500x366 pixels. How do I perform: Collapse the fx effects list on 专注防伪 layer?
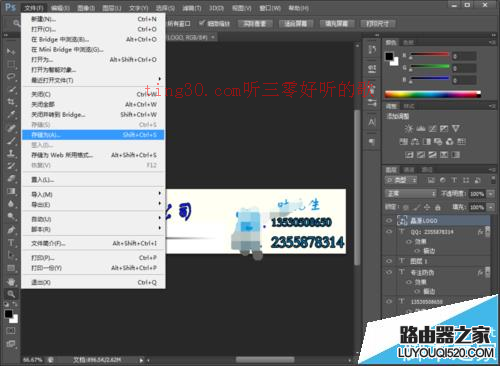point(488,271)
